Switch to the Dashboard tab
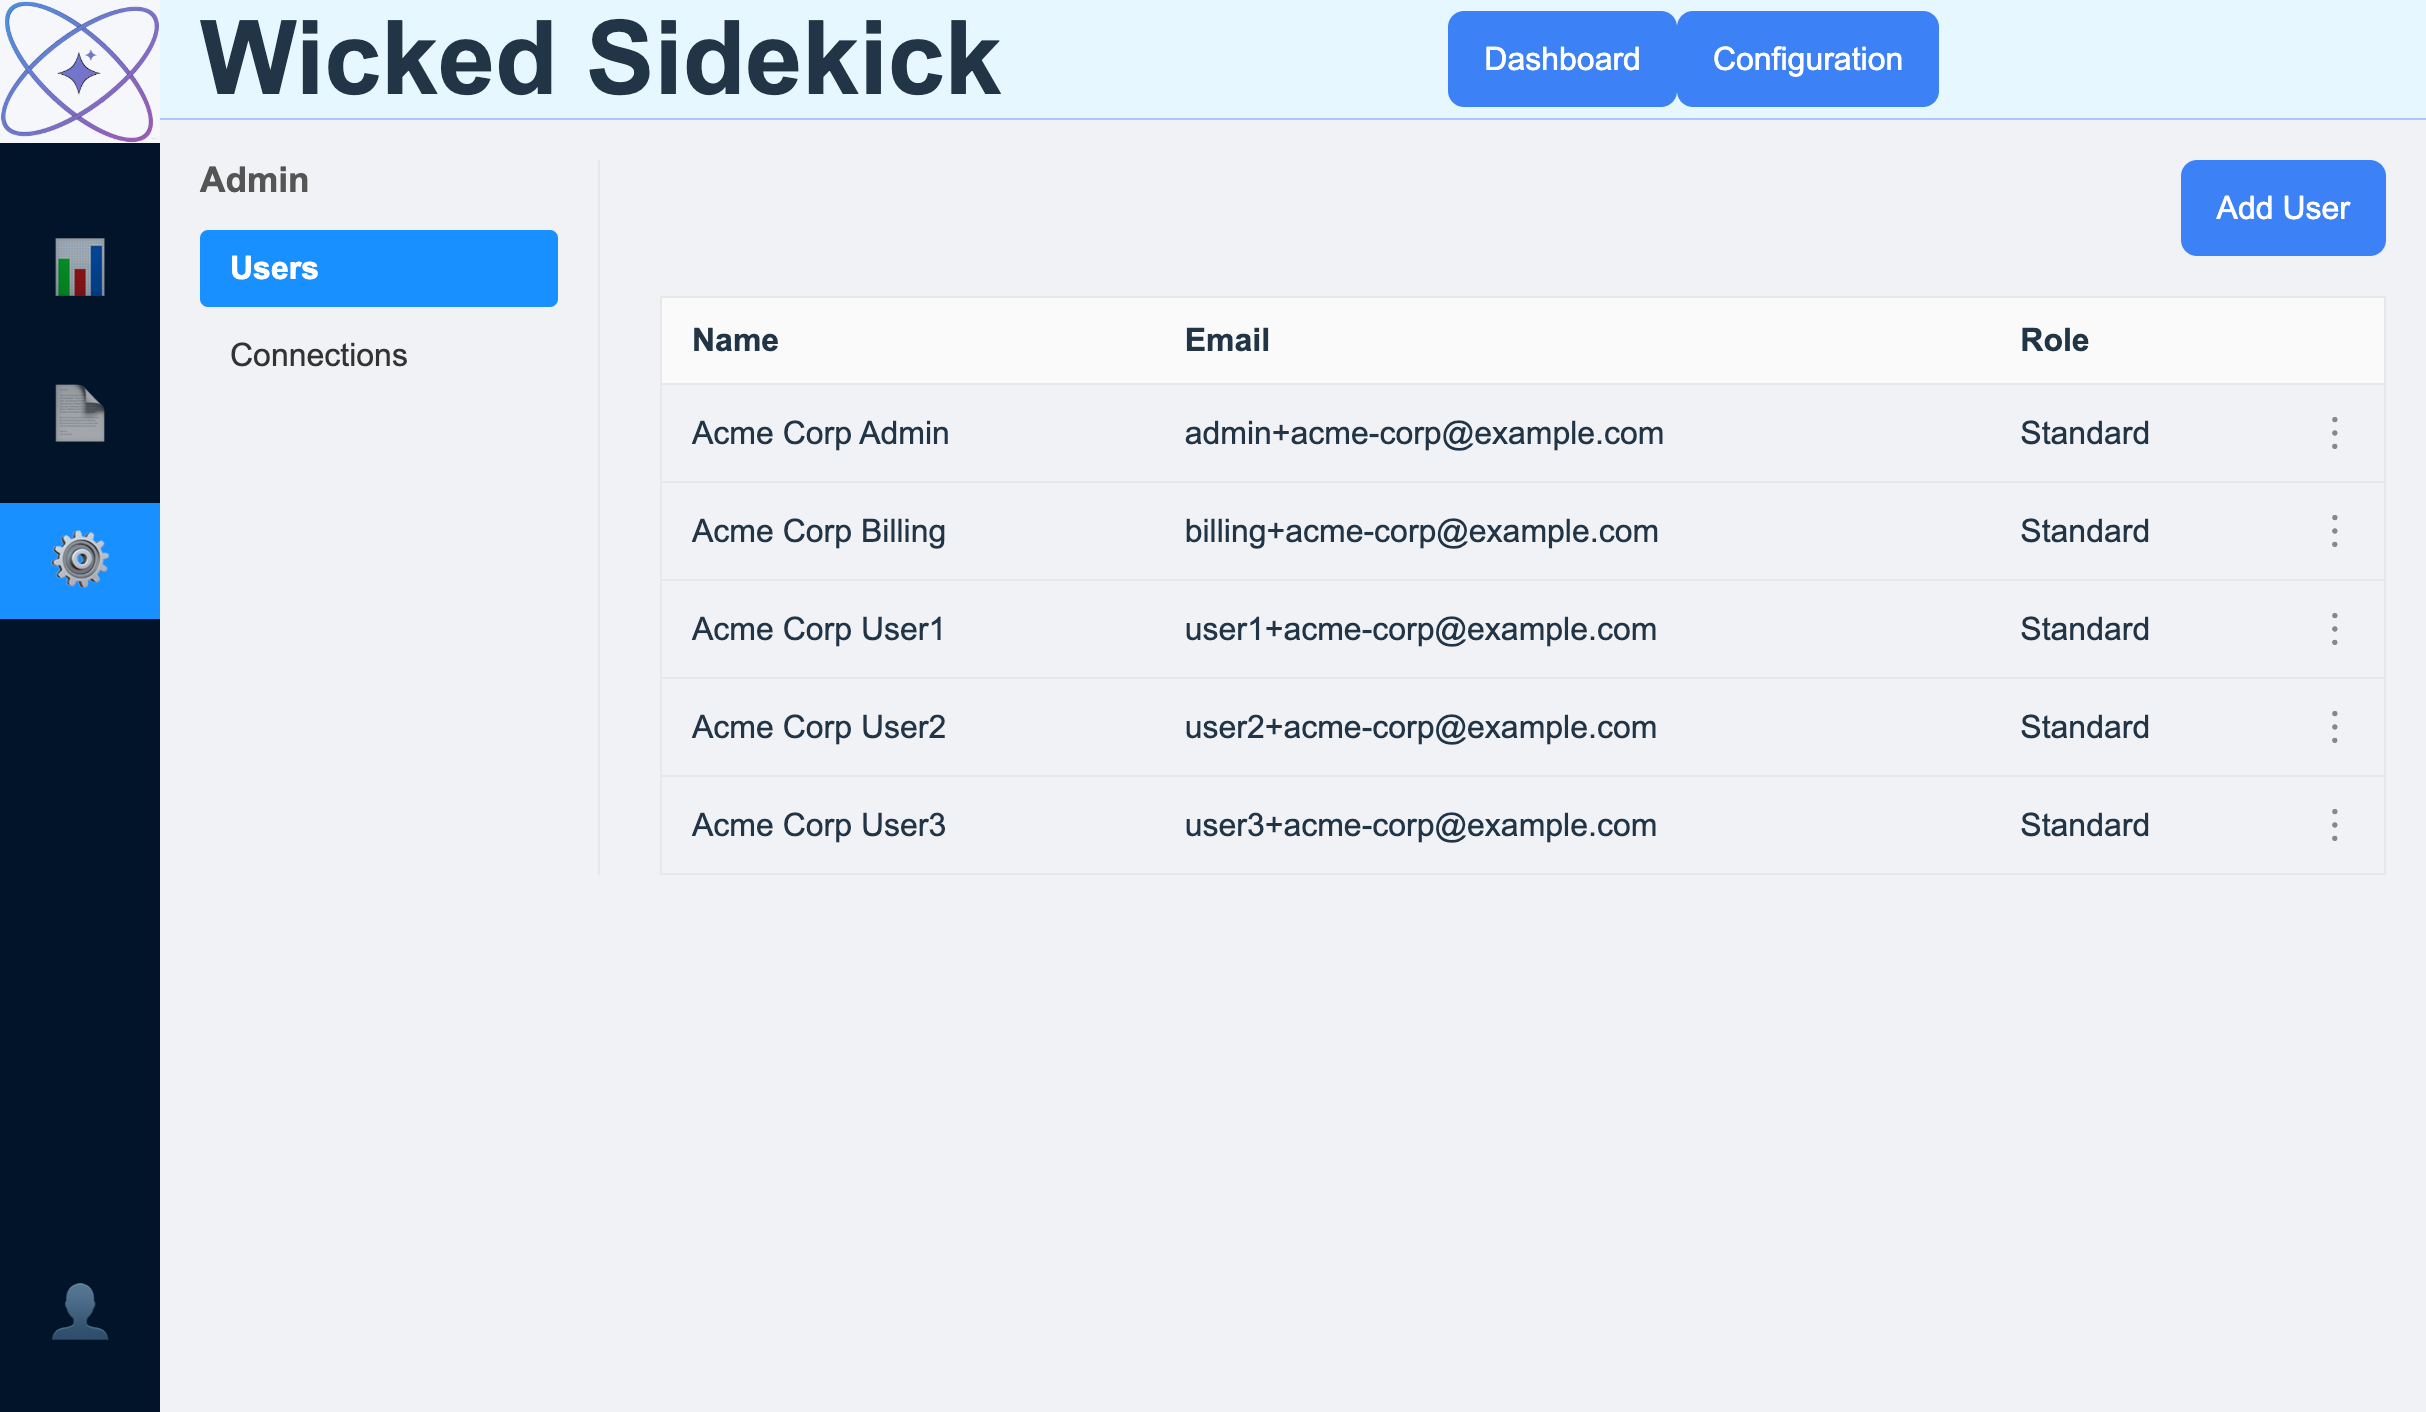 1561,58
